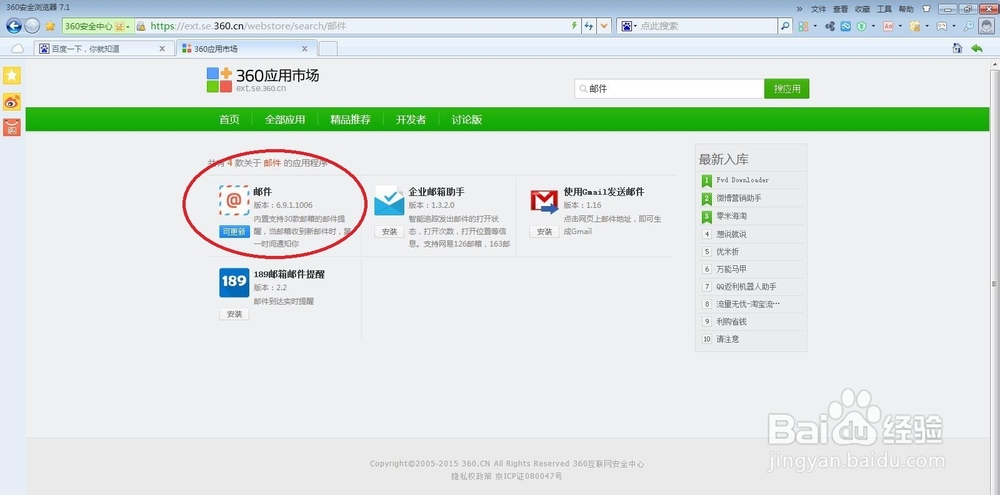Viewport: 1000px width, 495px height.
Task: Click the yellow notes extension icon
Action: point(915,26)
